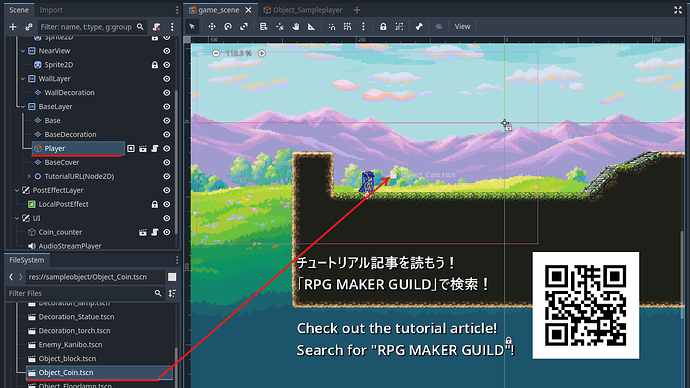Choose the Scale Mode tool
This screenshot has width=690, height=388.
tap(244, 26)
